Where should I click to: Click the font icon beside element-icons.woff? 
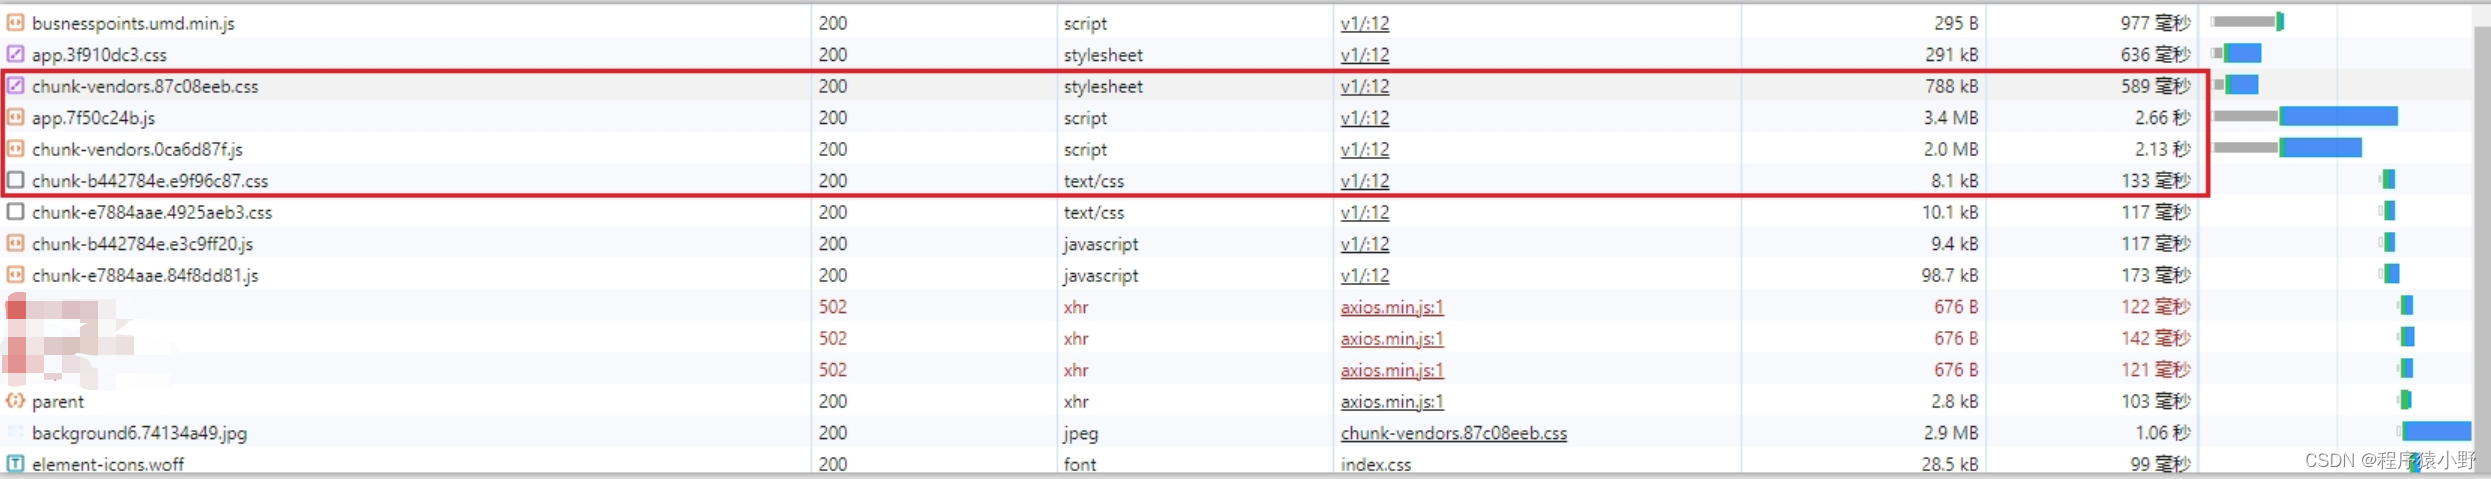tap(16, 463)
